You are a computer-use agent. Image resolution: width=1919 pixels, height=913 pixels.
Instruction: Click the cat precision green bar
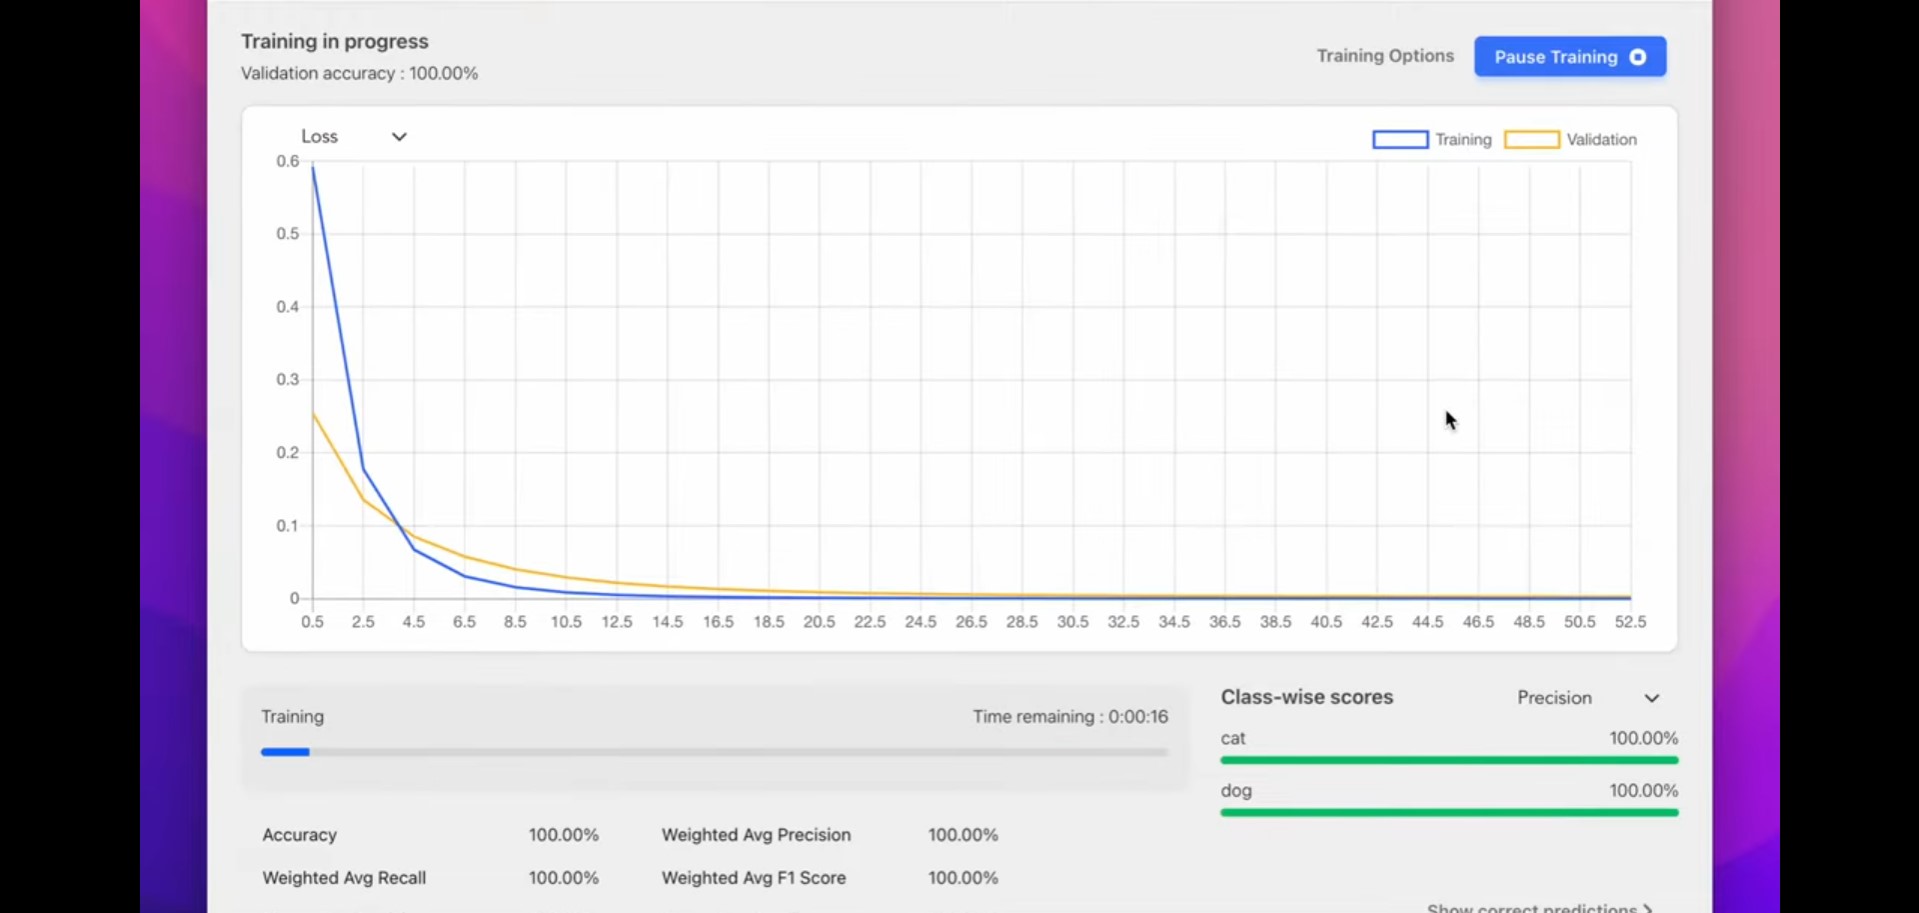click(x=1449, y=761)
